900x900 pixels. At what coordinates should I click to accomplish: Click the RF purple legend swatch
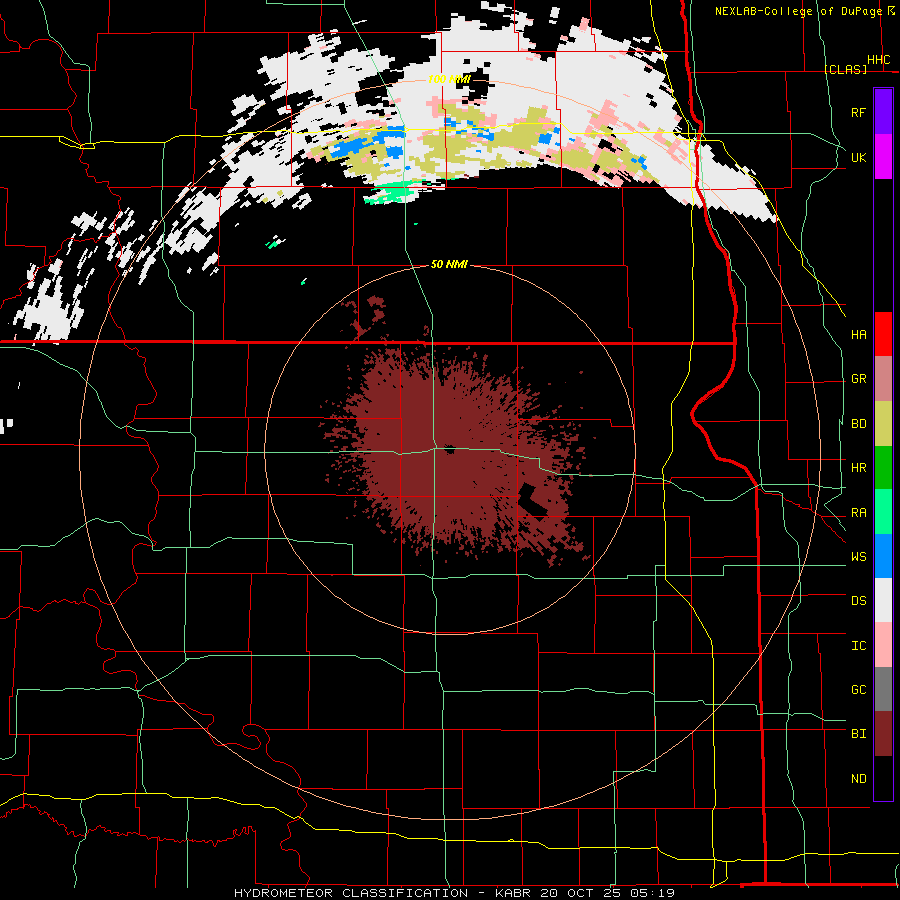point(883,112)
